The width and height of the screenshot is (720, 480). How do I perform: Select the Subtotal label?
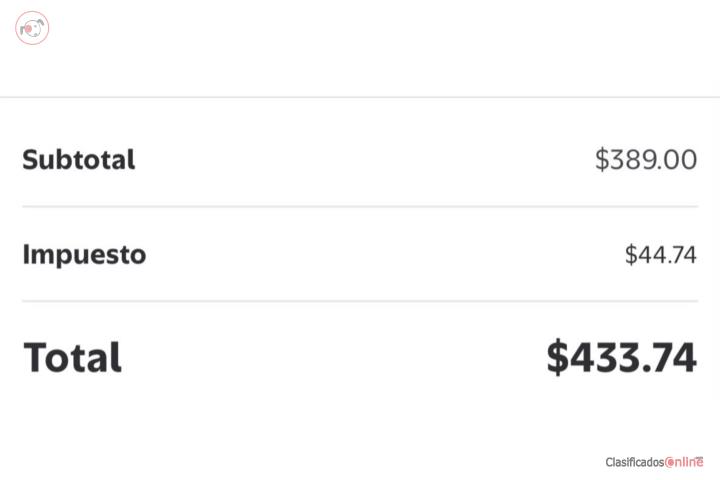tap(79, 160)
